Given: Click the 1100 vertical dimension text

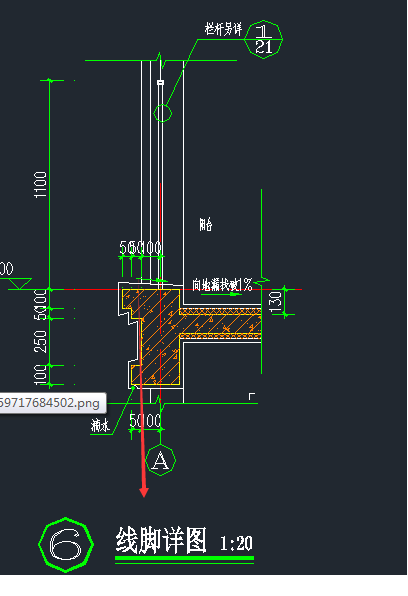Looking at the screenshot, I should coord(40,185).
